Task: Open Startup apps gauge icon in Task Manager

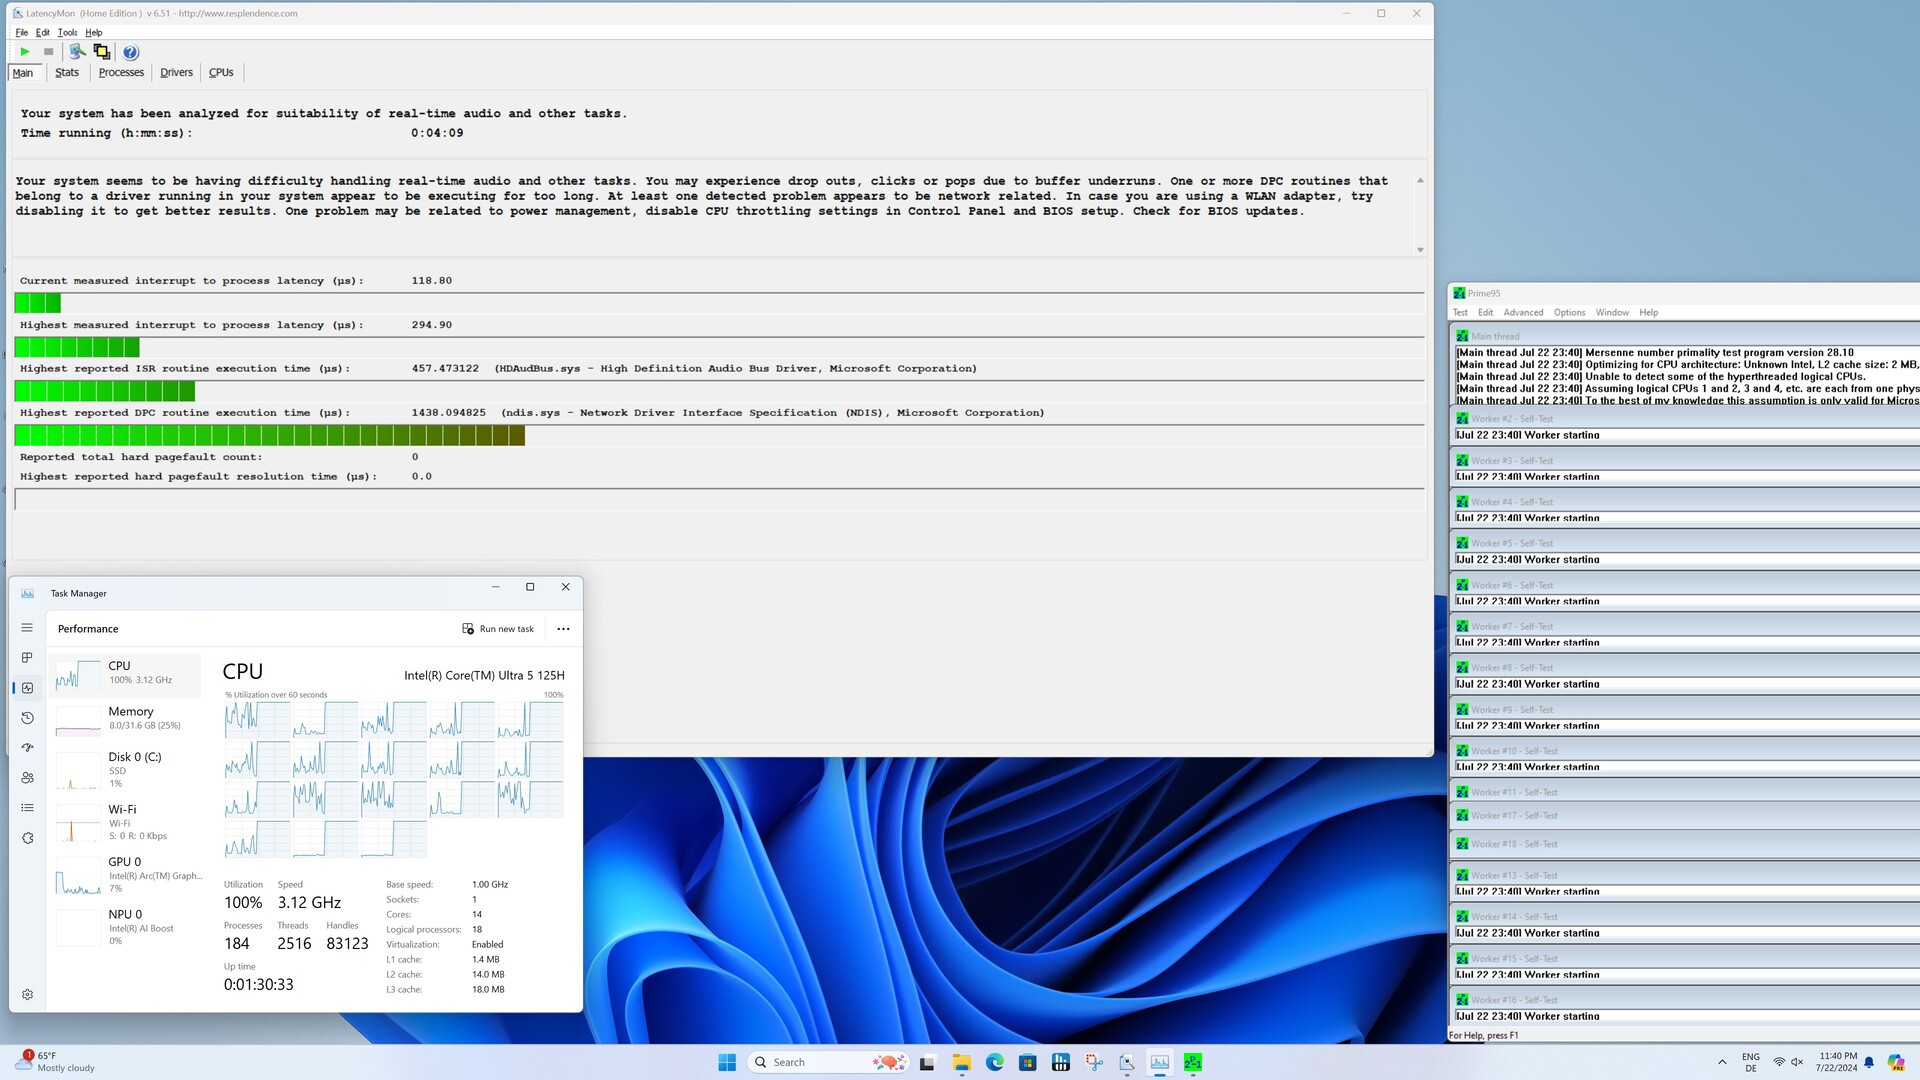Action: [27, 748]
